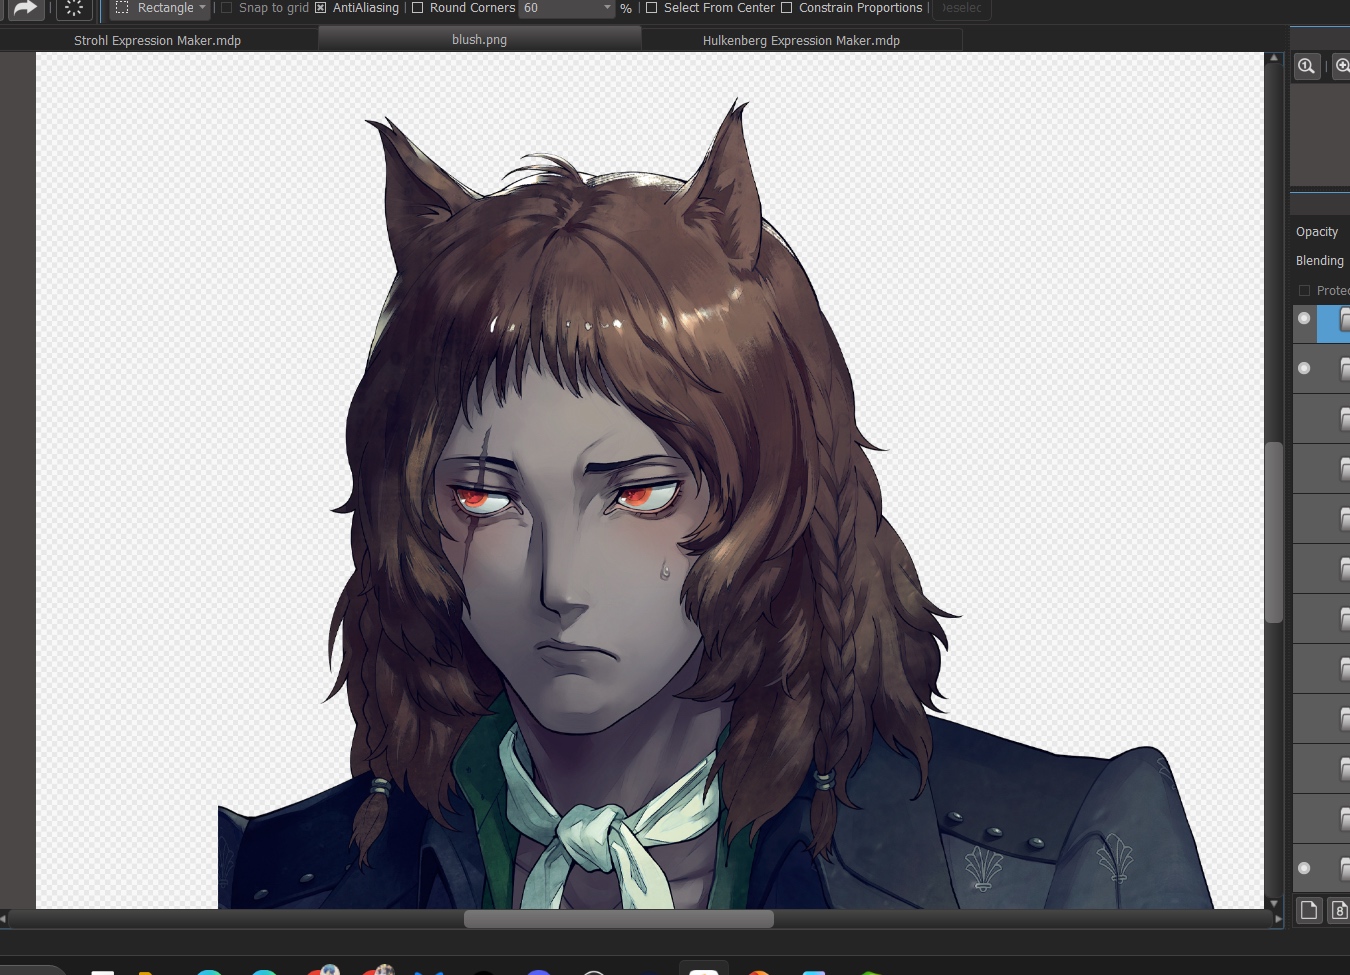Click the horizontal canvas scrollbar thumb

click(618, 919)
